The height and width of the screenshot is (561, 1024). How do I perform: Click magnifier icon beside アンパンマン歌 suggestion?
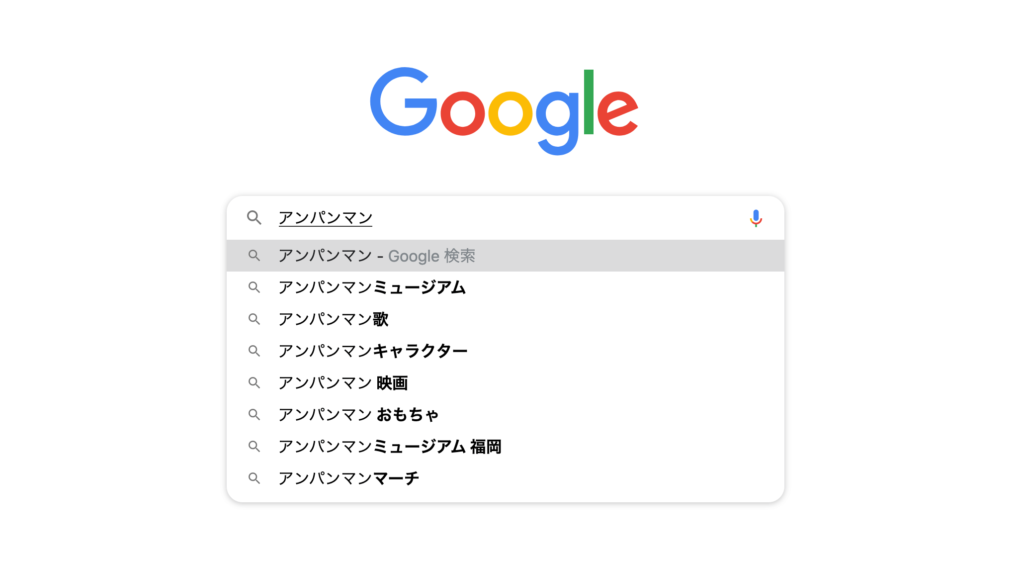254,319
